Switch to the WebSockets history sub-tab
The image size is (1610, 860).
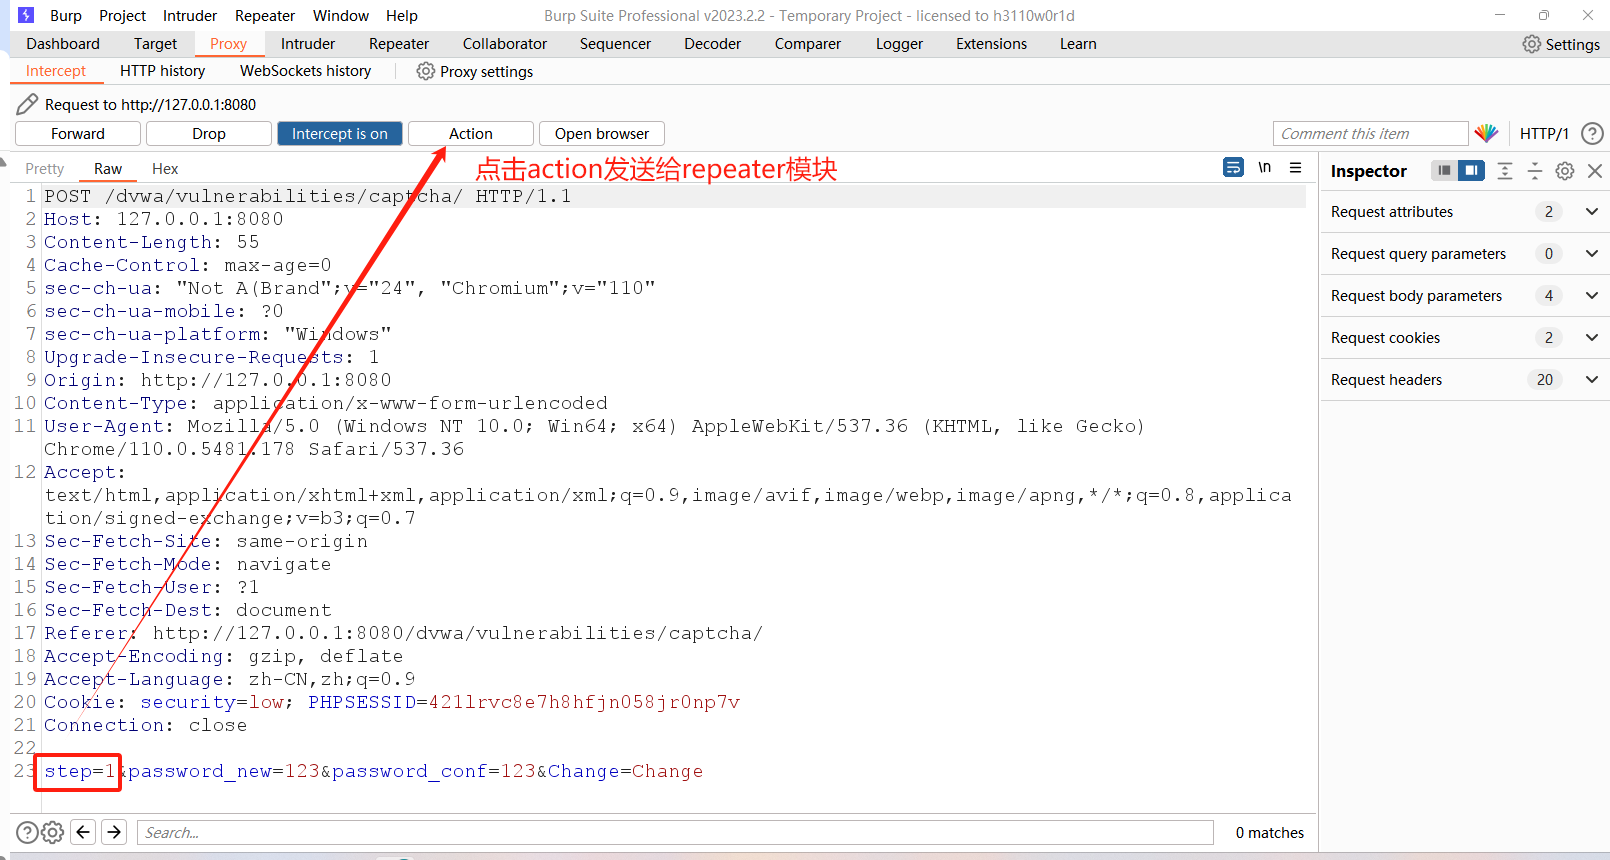[x=305, y=71]
